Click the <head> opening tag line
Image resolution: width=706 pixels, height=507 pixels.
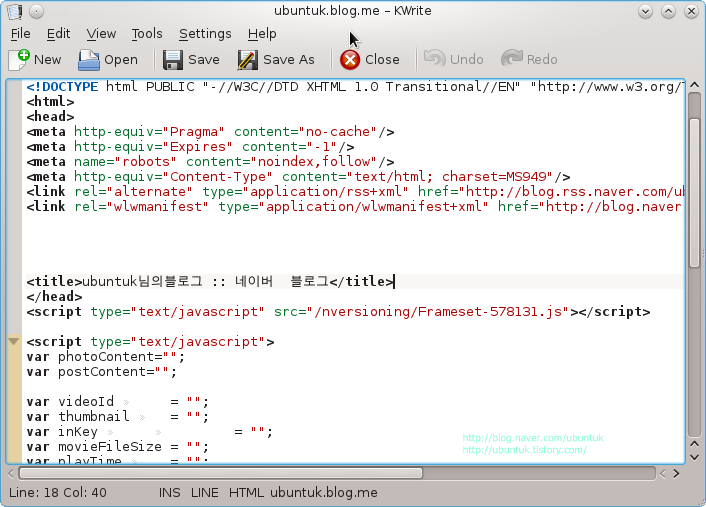coord(50,117)
